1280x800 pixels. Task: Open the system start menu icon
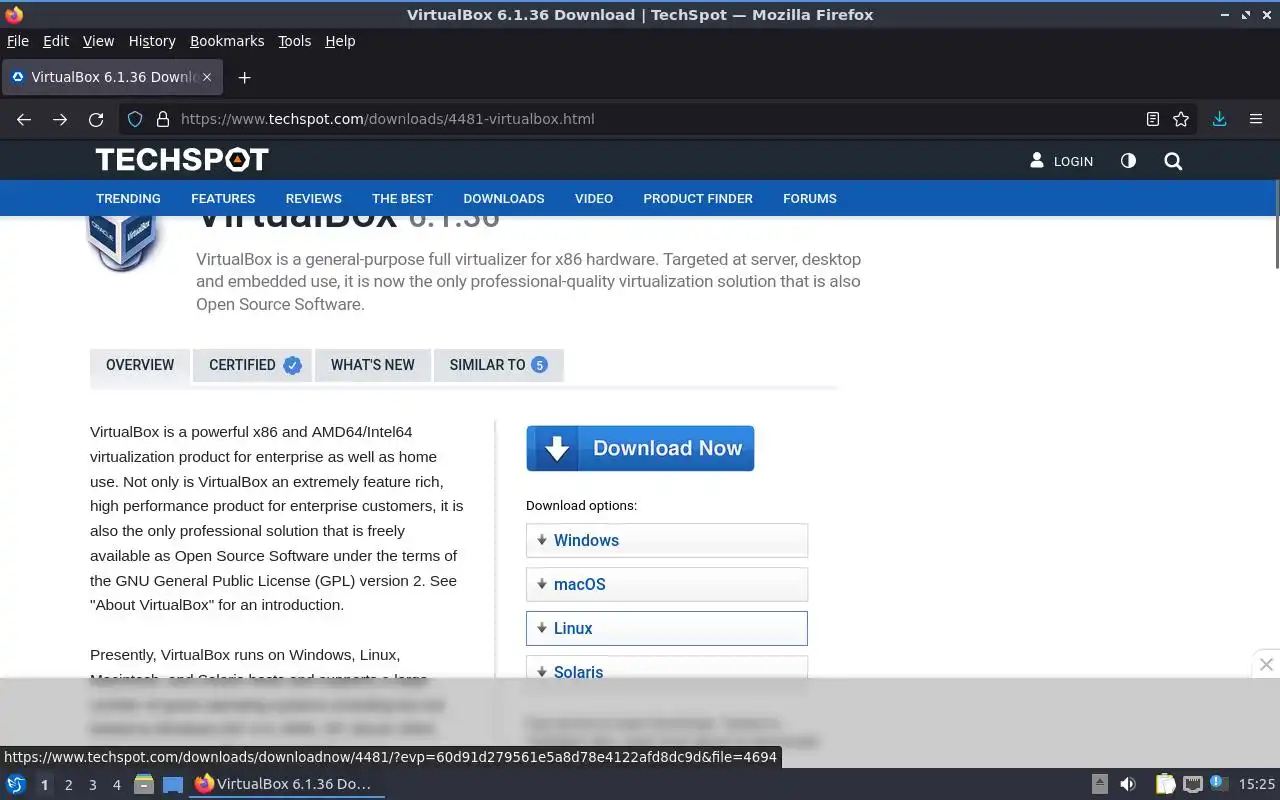[x=16, y=784]
